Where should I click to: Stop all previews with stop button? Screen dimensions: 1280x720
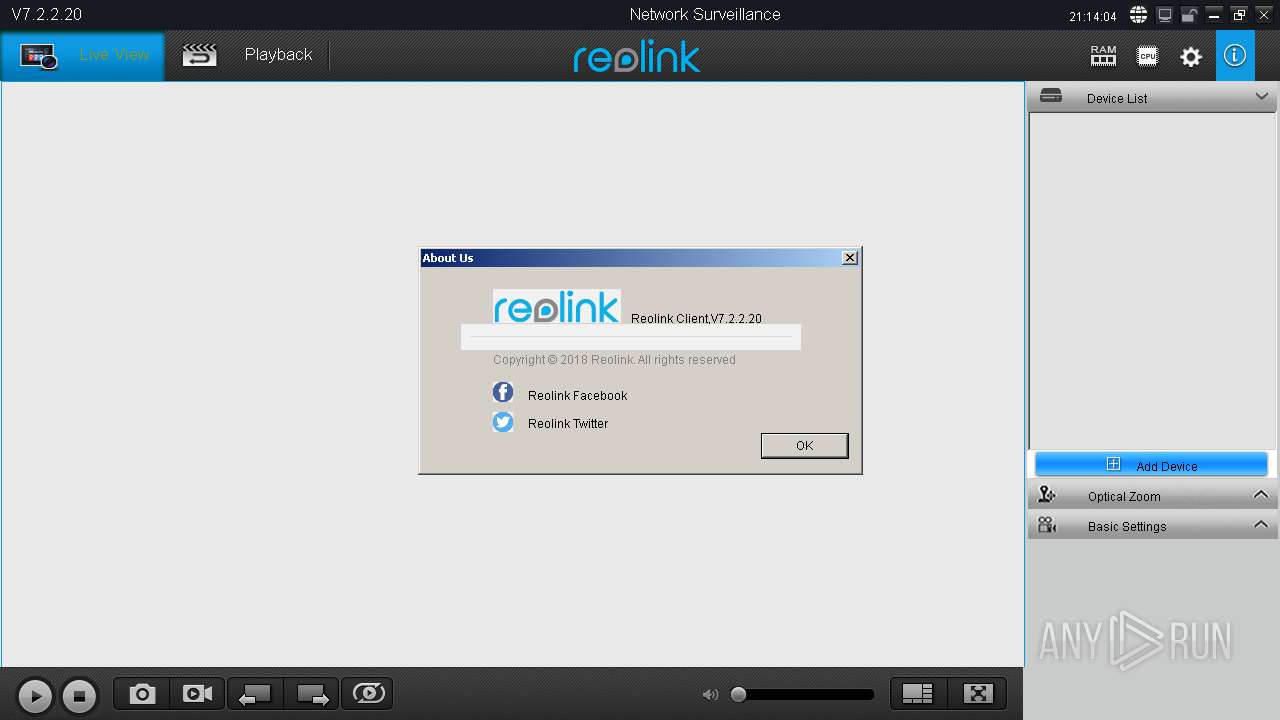(79, 696)
